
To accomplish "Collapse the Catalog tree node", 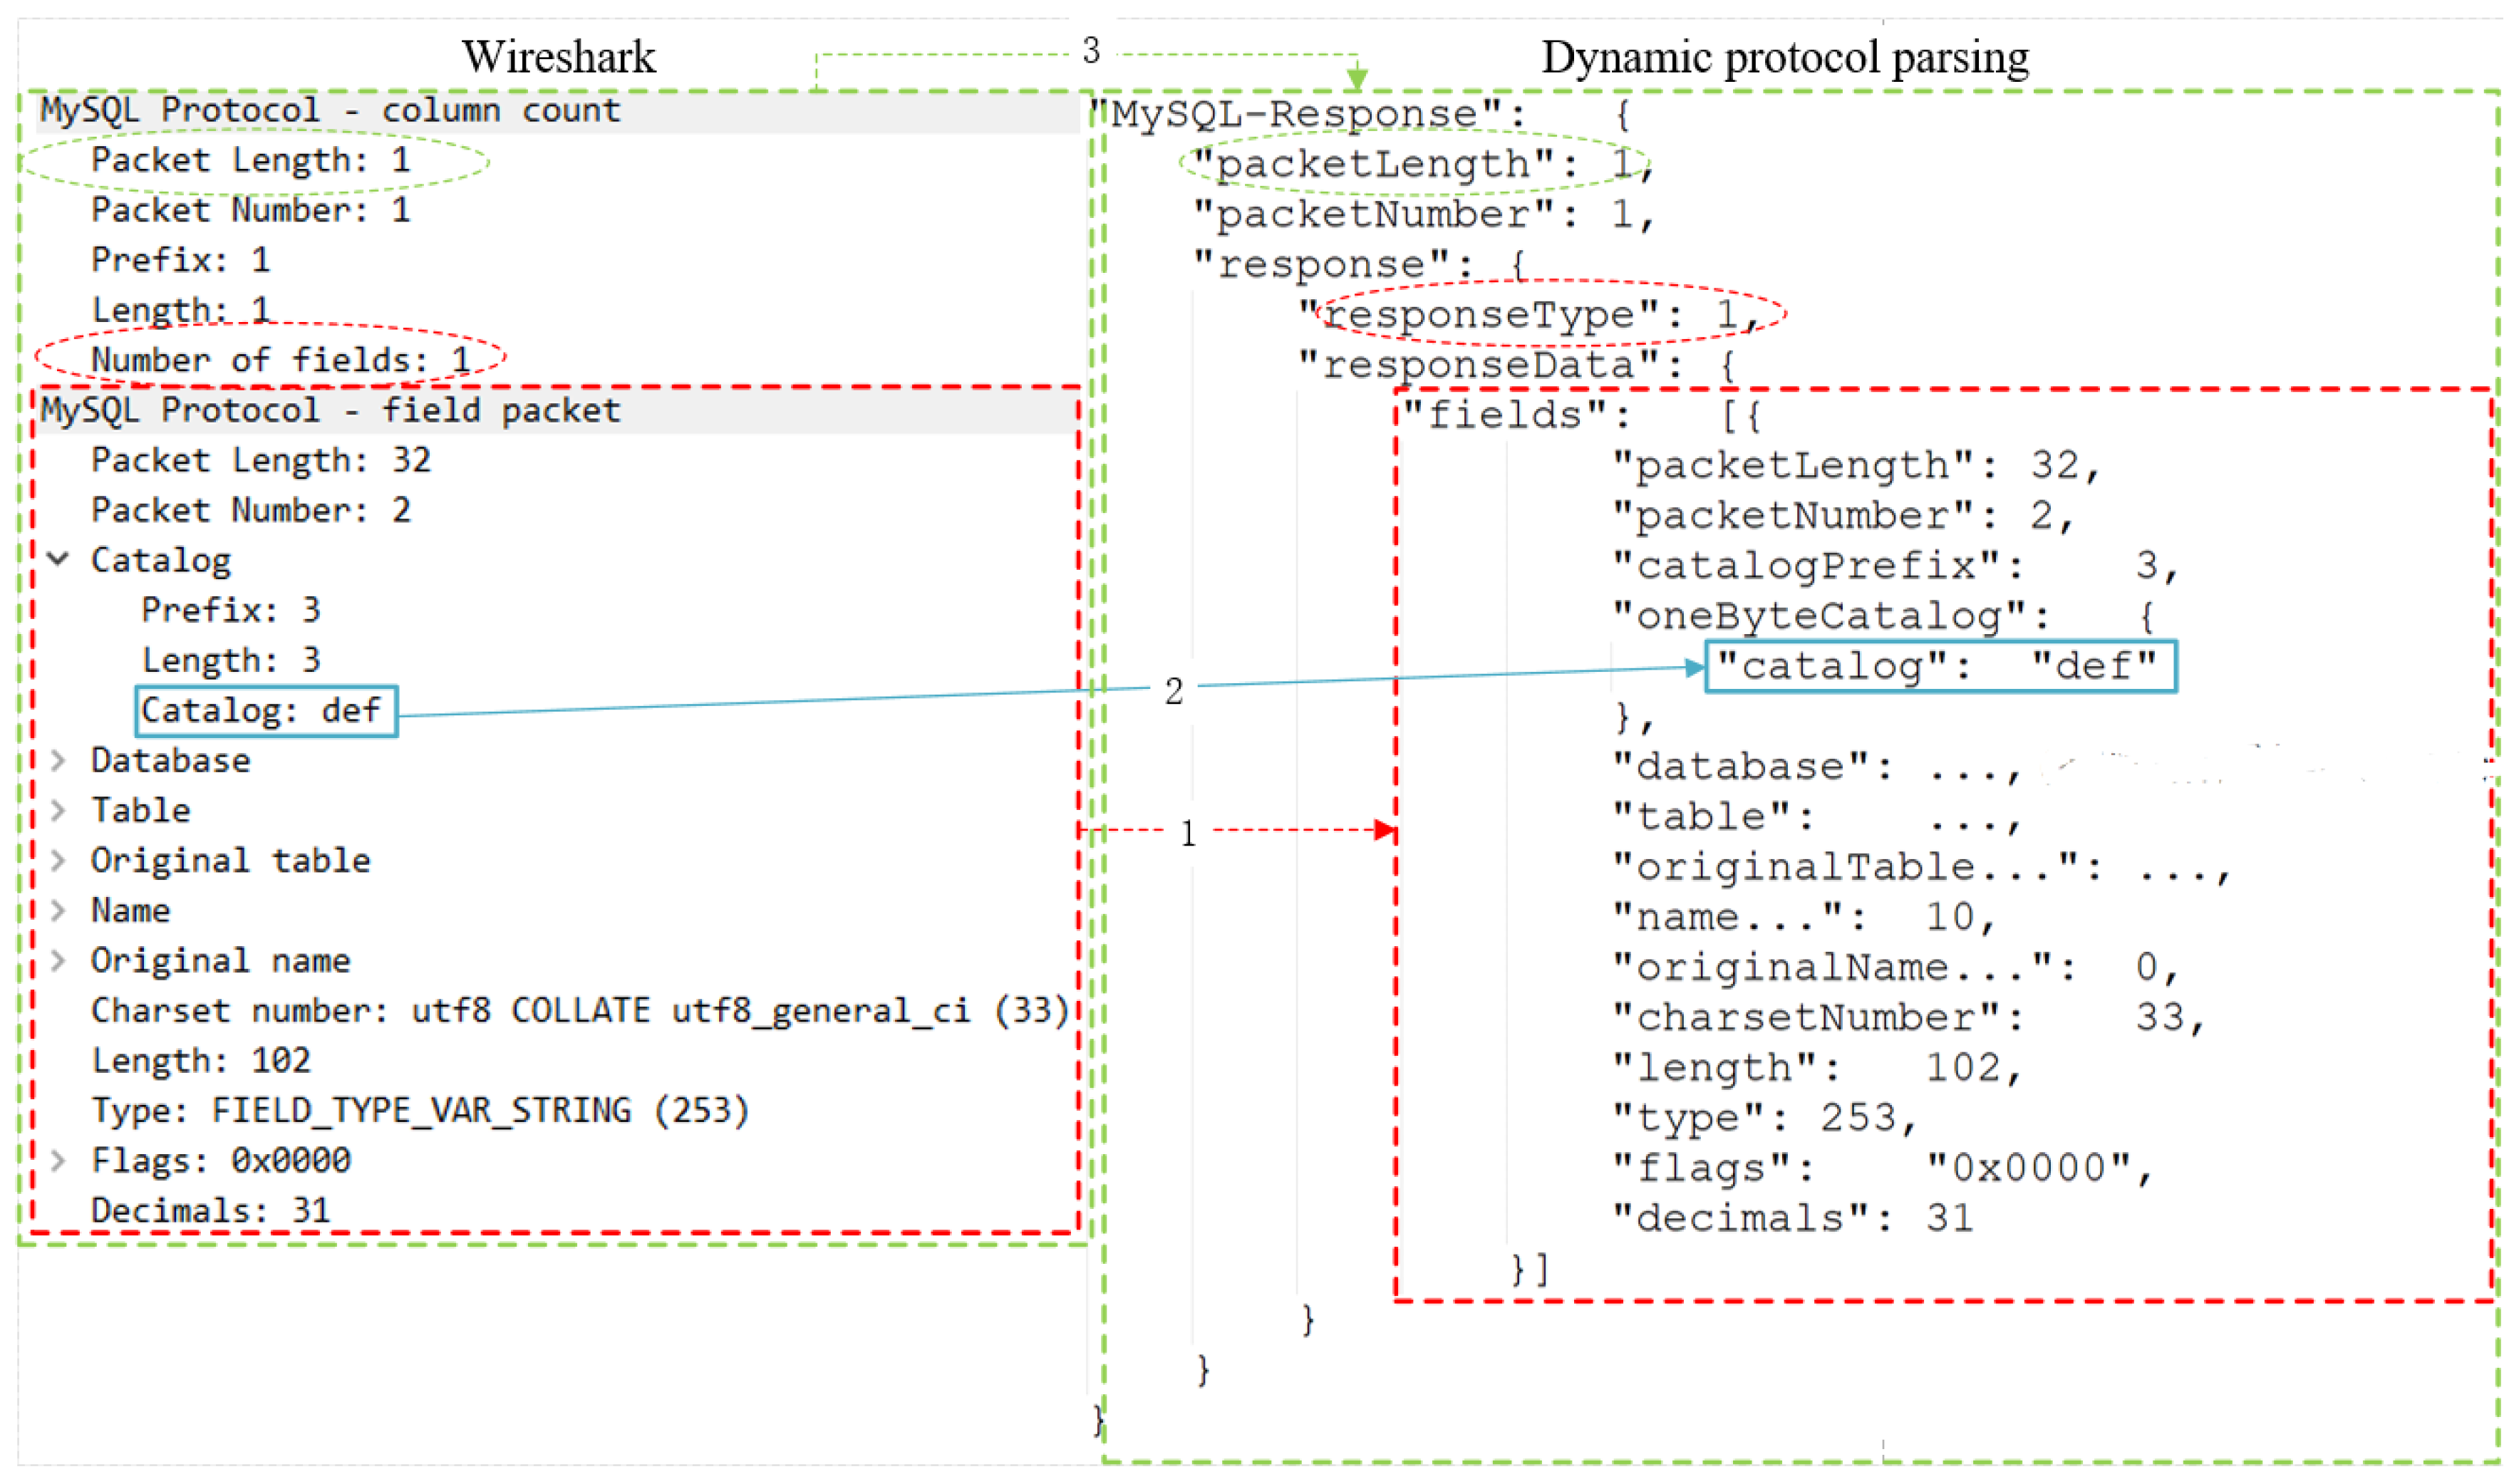I will 59,559.
